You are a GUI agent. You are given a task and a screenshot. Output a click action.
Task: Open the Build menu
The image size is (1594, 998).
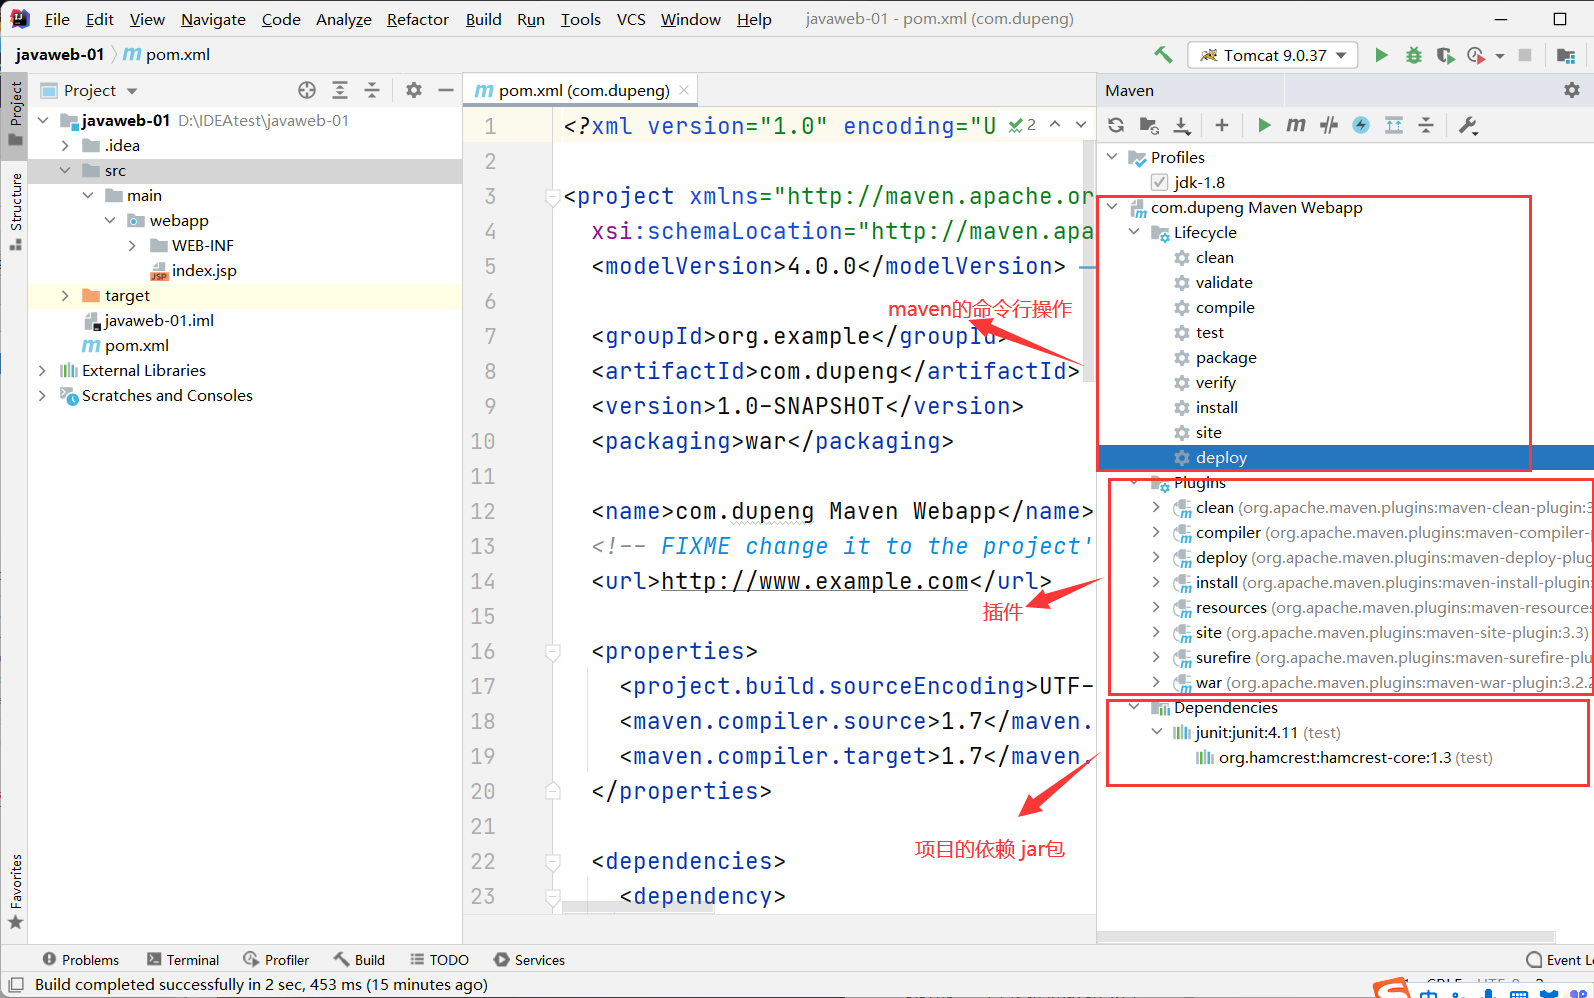click(x=483, y=19)
